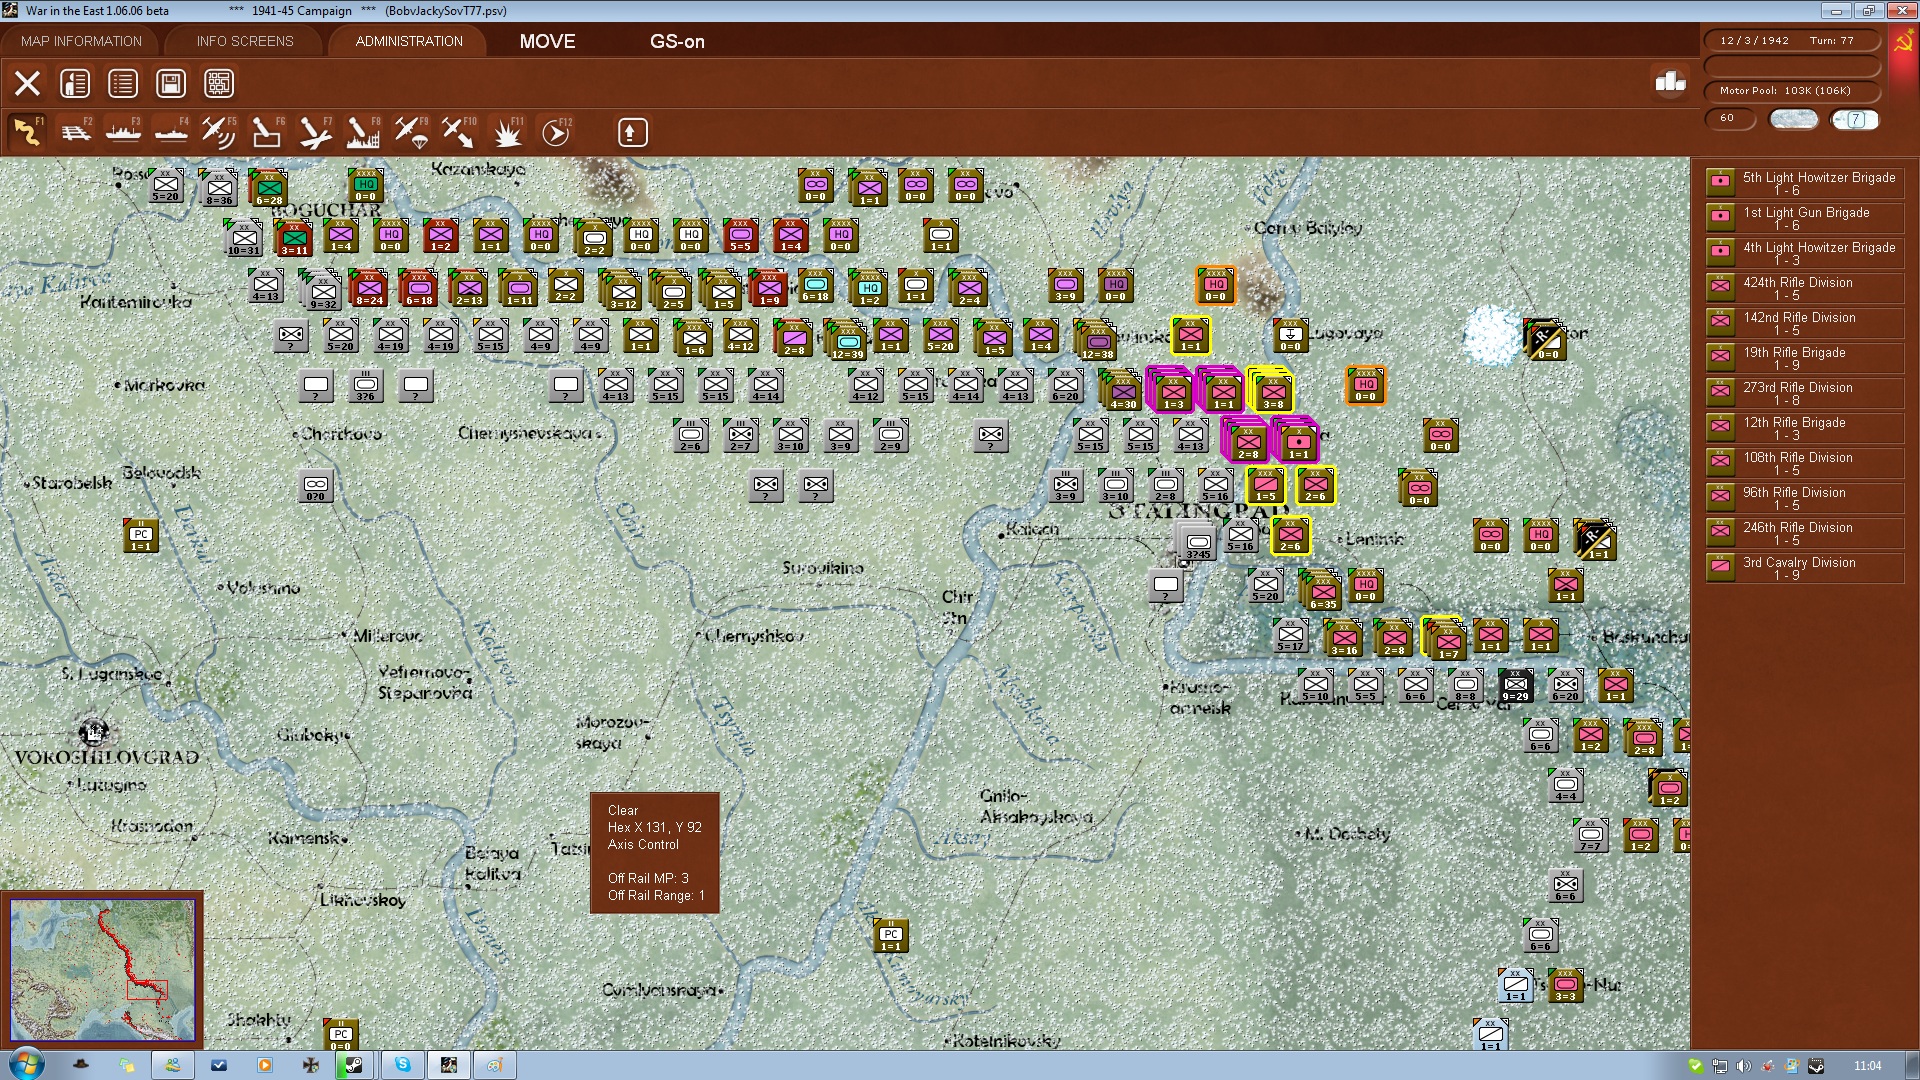This screenshot has height=1080, width=1920.
Task: Select 108th Rifle Division in unit list
Action: [1804, 463]
